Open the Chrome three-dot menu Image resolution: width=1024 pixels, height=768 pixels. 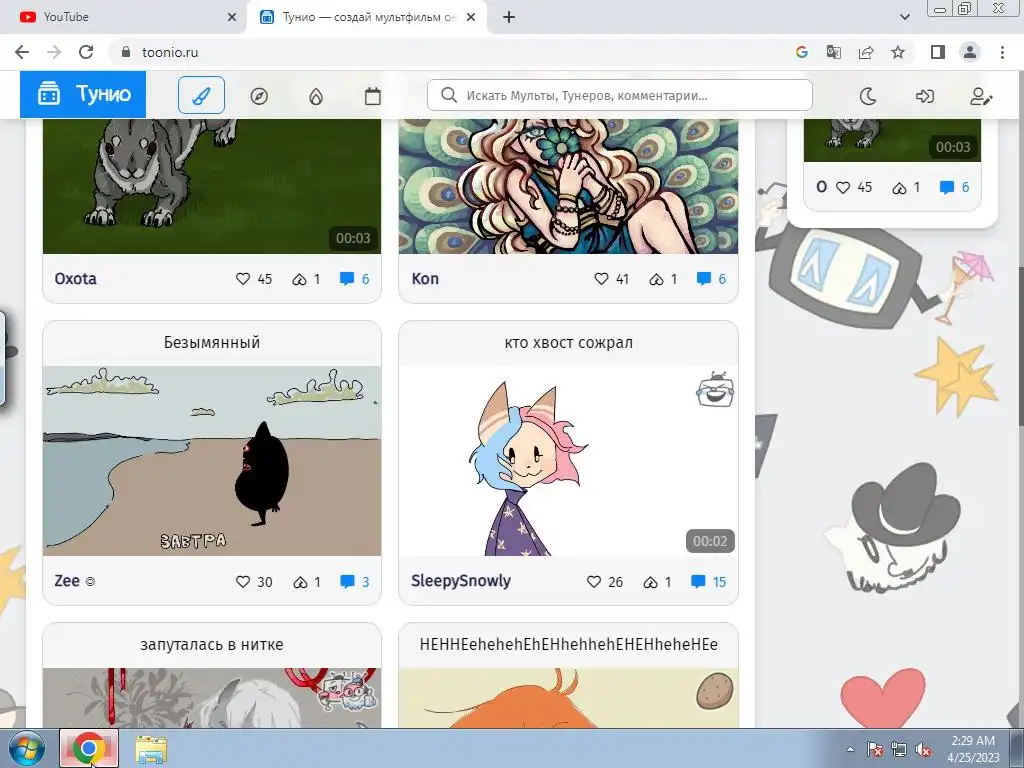click(x=1002, y=52)
